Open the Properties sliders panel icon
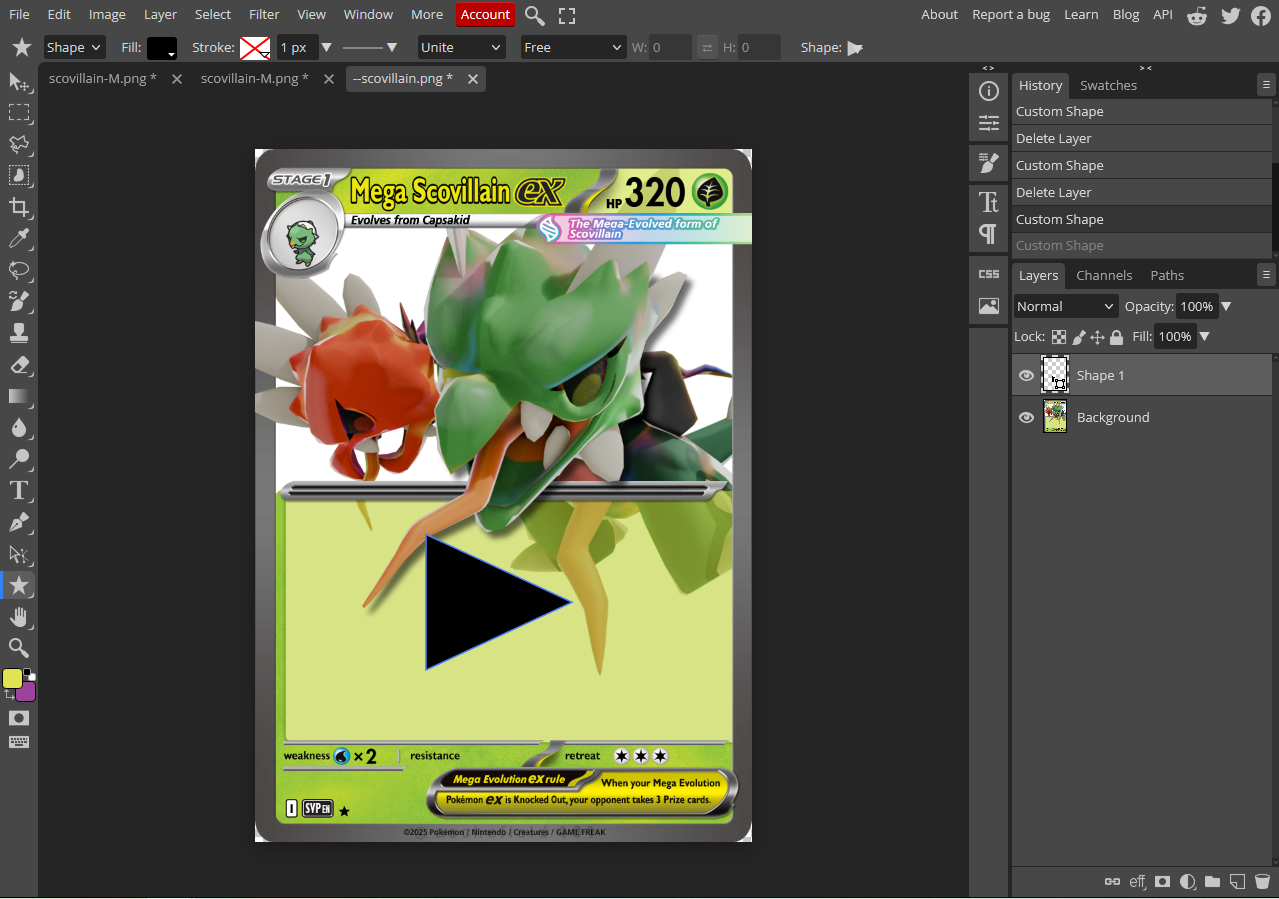The width and height of the screenshot is (1279, 899). 989,124
